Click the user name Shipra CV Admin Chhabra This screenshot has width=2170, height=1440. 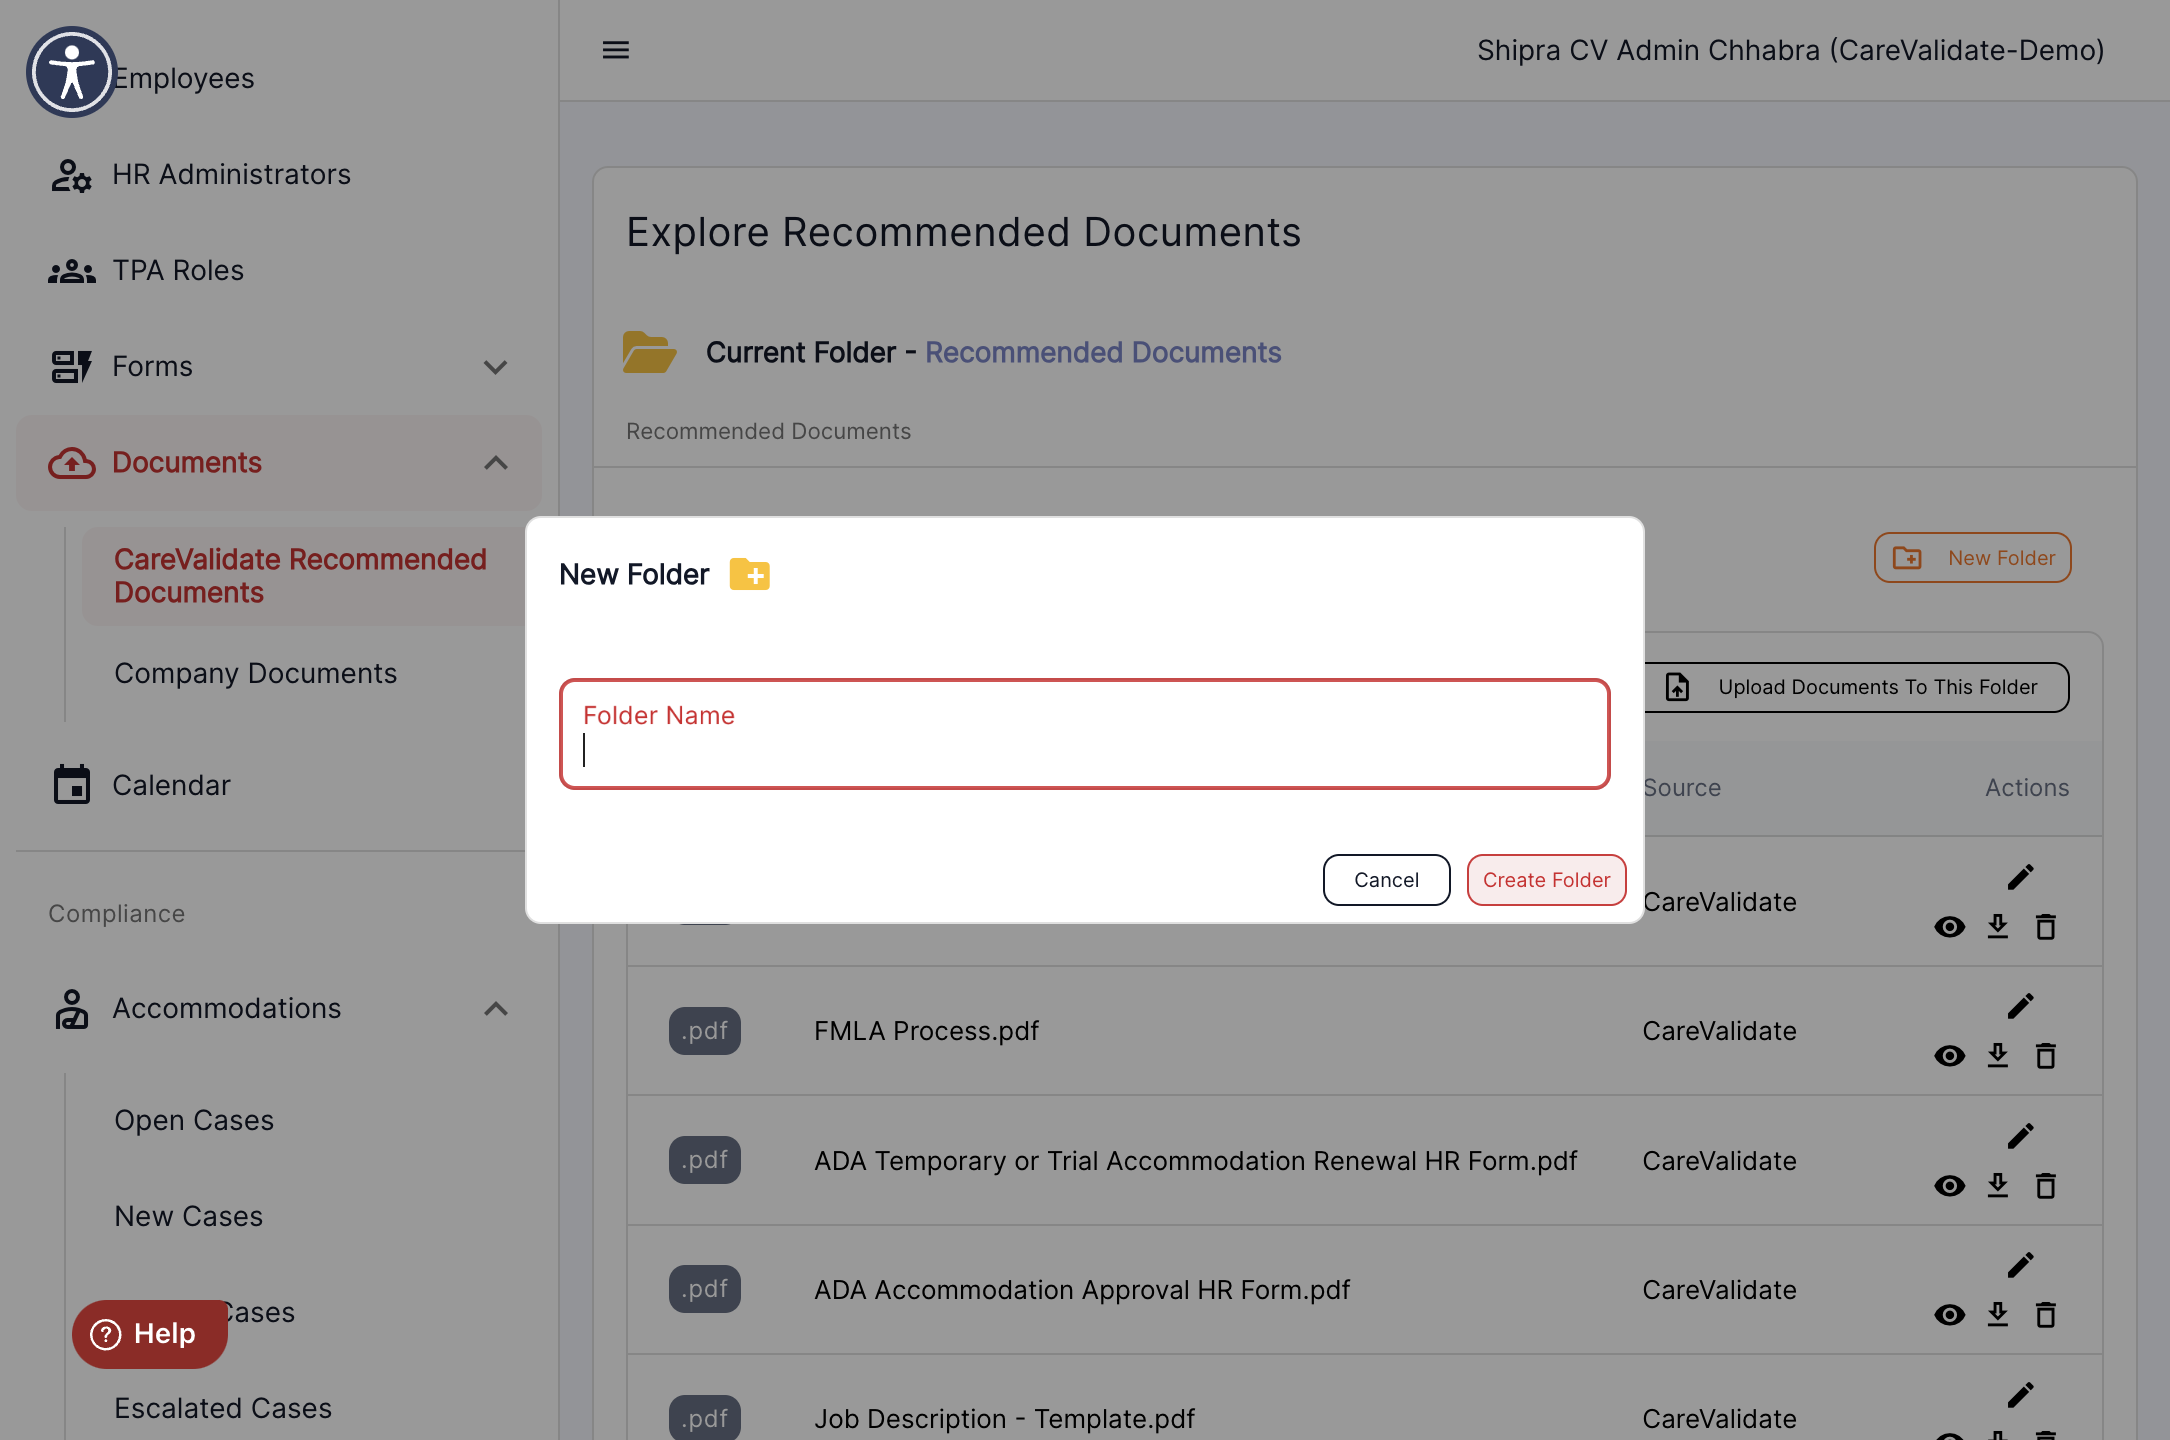pyautogui.click(x=1790, y=51)
